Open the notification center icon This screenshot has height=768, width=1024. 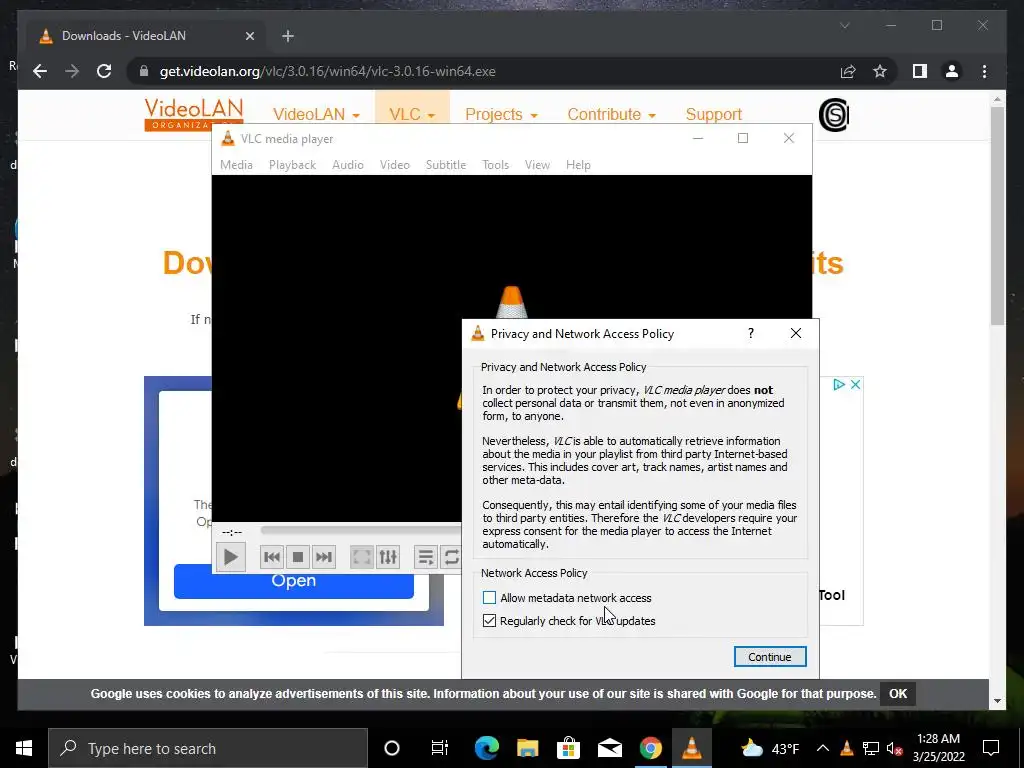[x=991, y=748]
